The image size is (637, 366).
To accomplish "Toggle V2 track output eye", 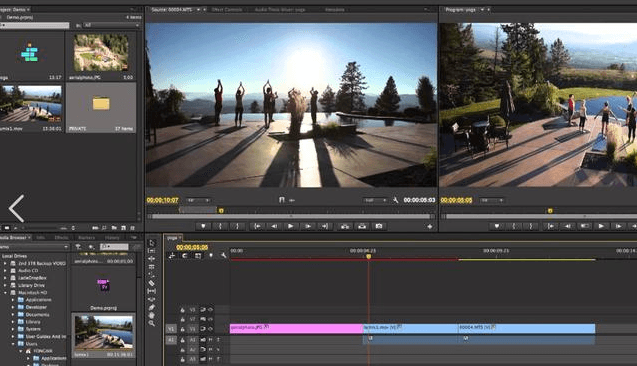I will (210, 319).
